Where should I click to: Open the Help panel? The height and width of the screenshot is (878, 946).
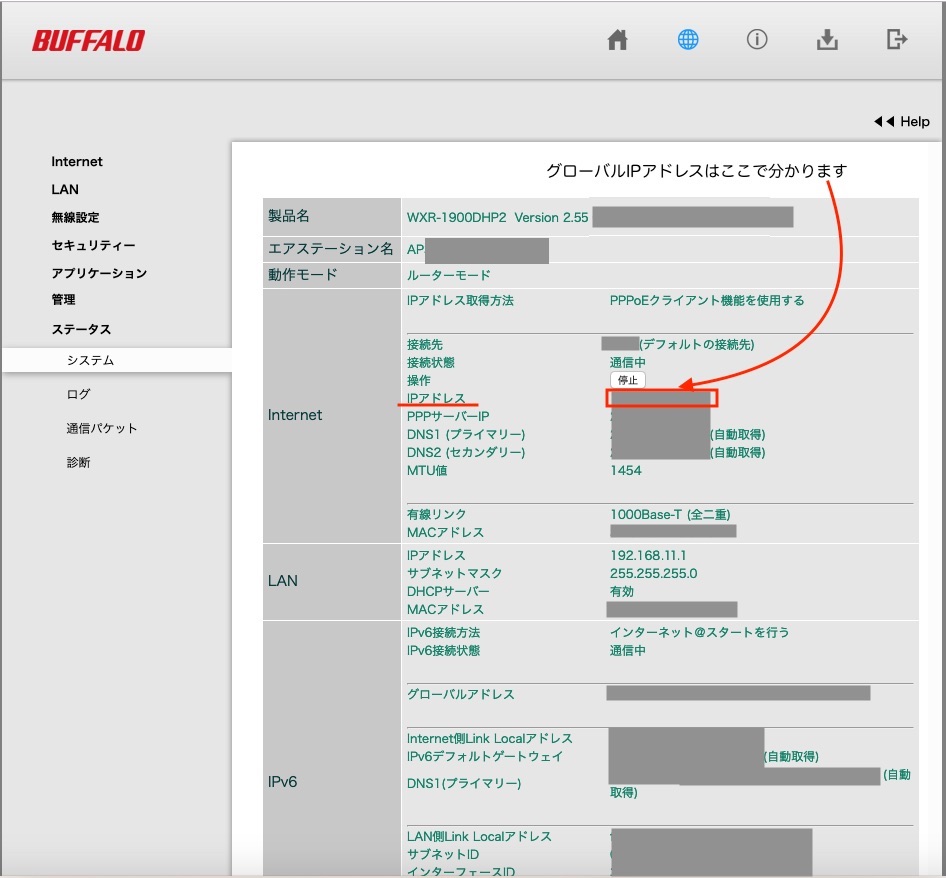point(902,121)
